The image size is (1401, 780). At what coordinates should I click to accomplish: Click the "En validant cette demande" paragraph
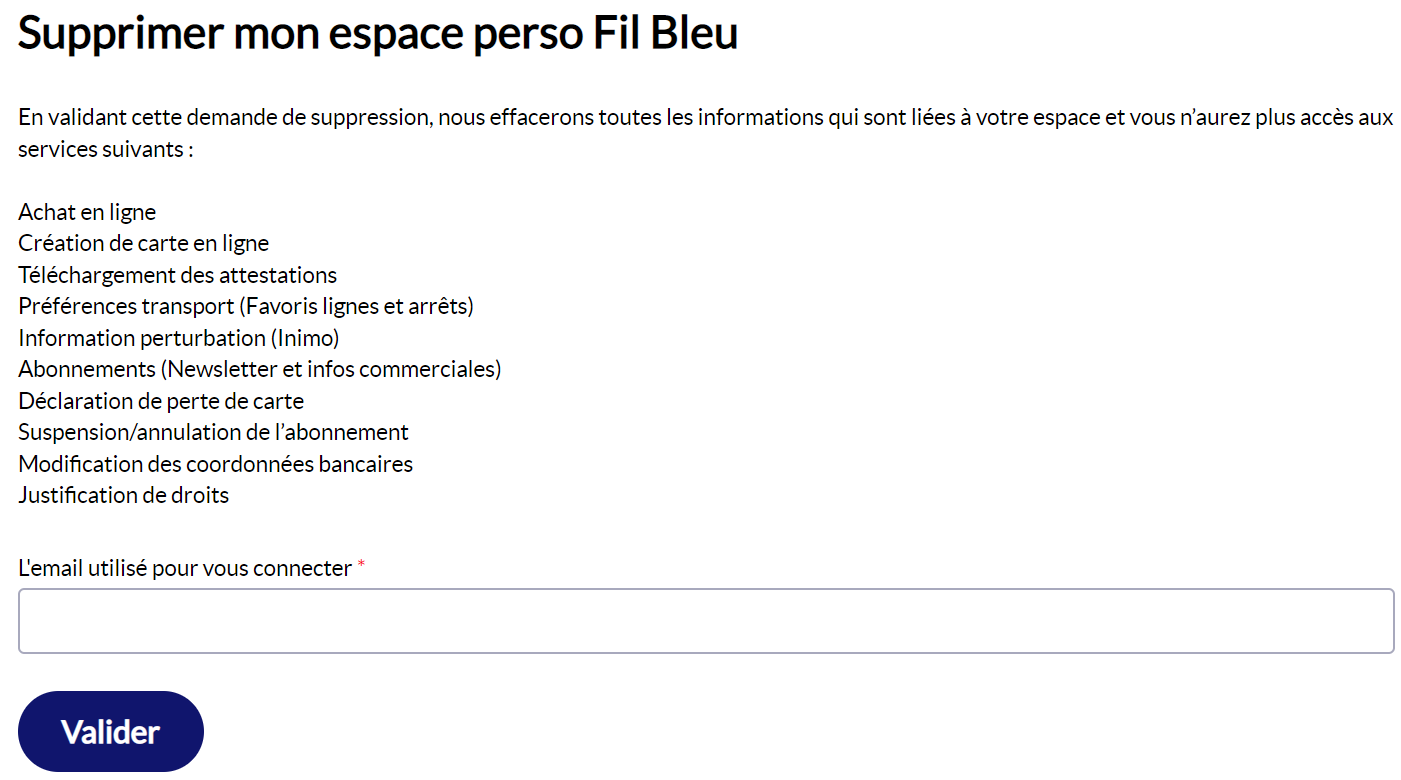pyautogui.click(x=705, y=133)
